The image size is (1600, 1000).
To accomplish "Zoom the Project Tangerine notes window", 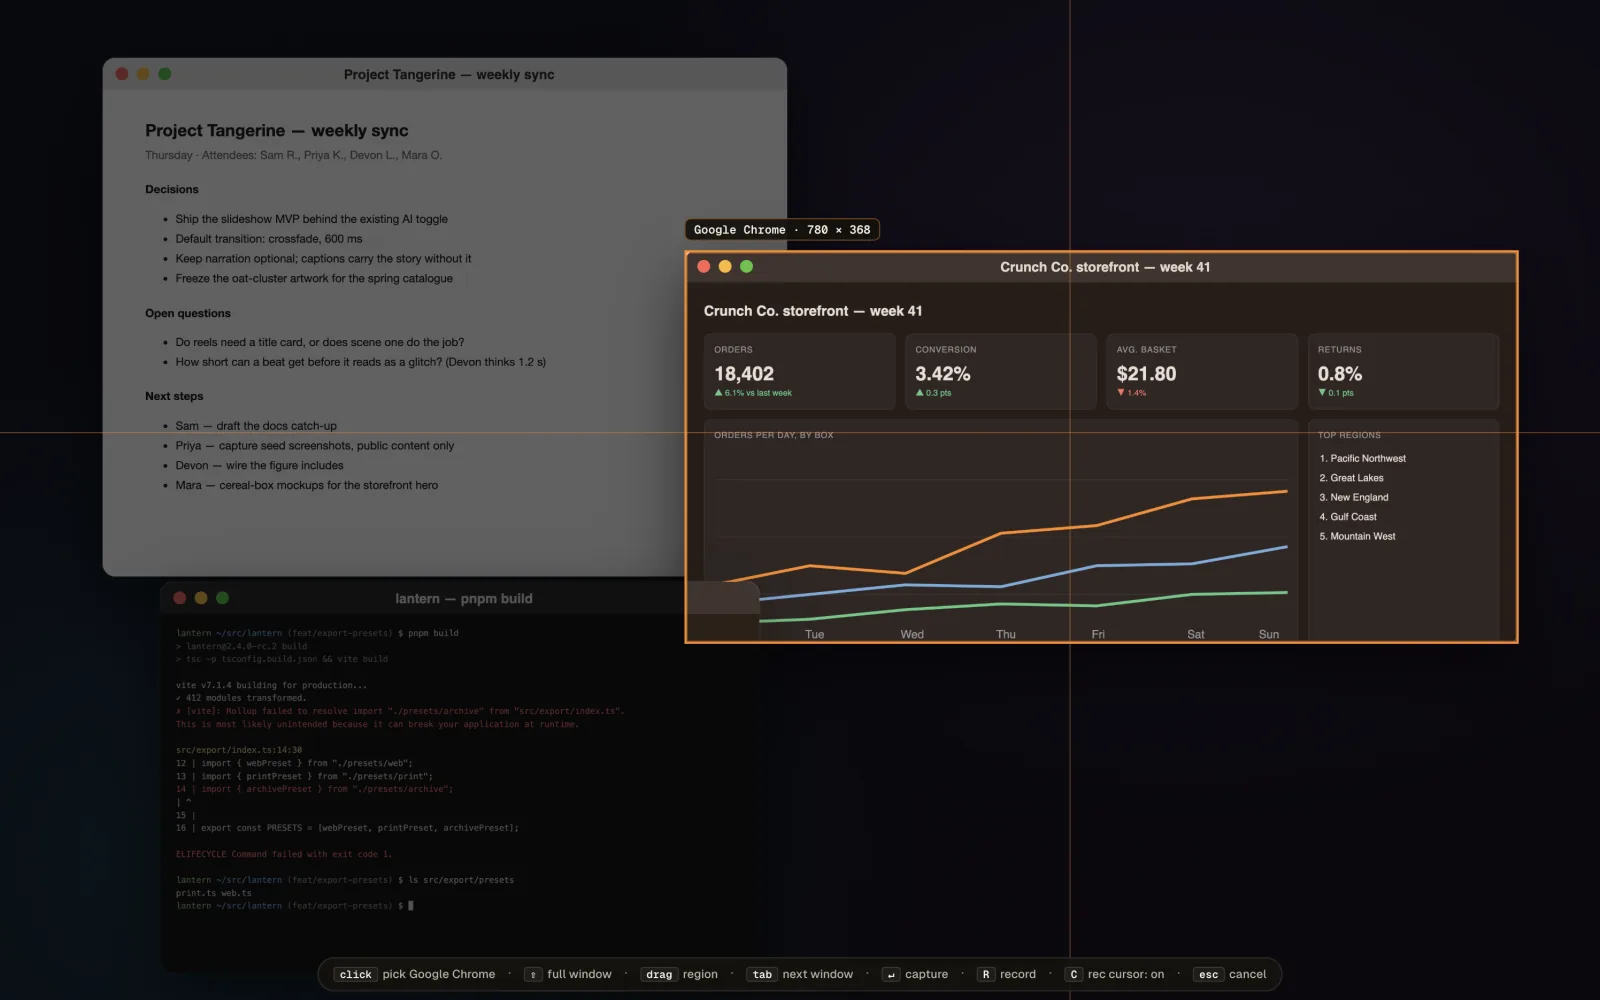I will 165,74.
